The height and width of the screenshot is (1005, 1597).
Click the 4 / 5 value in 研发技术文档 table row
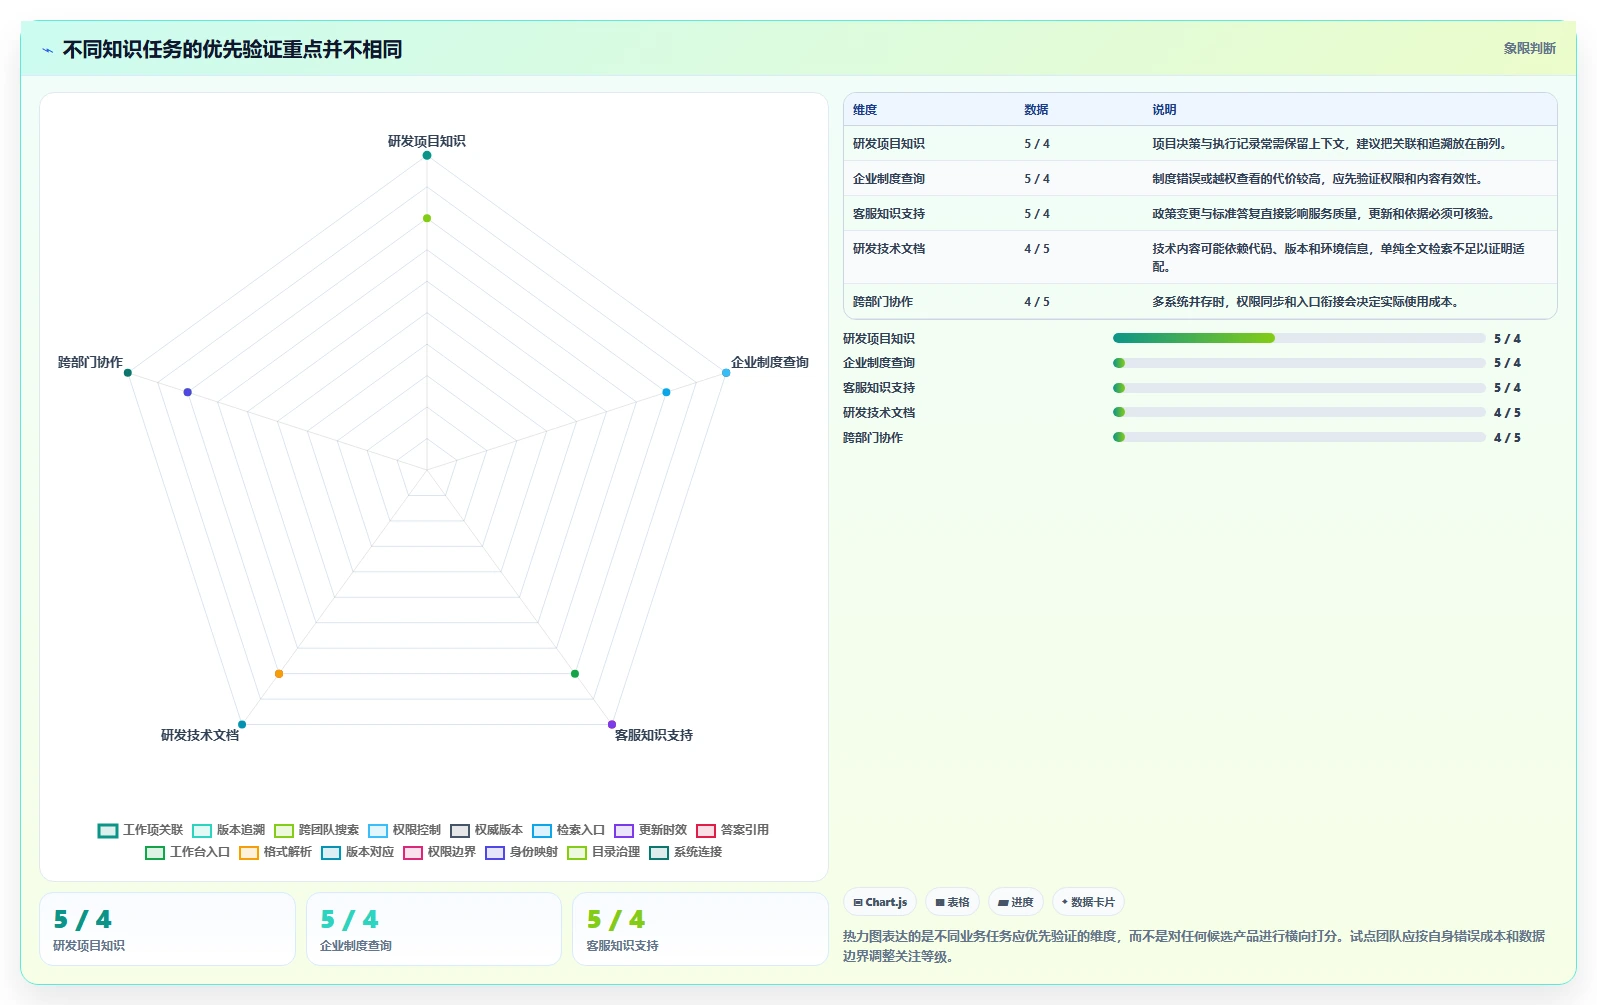(1037, 249)
